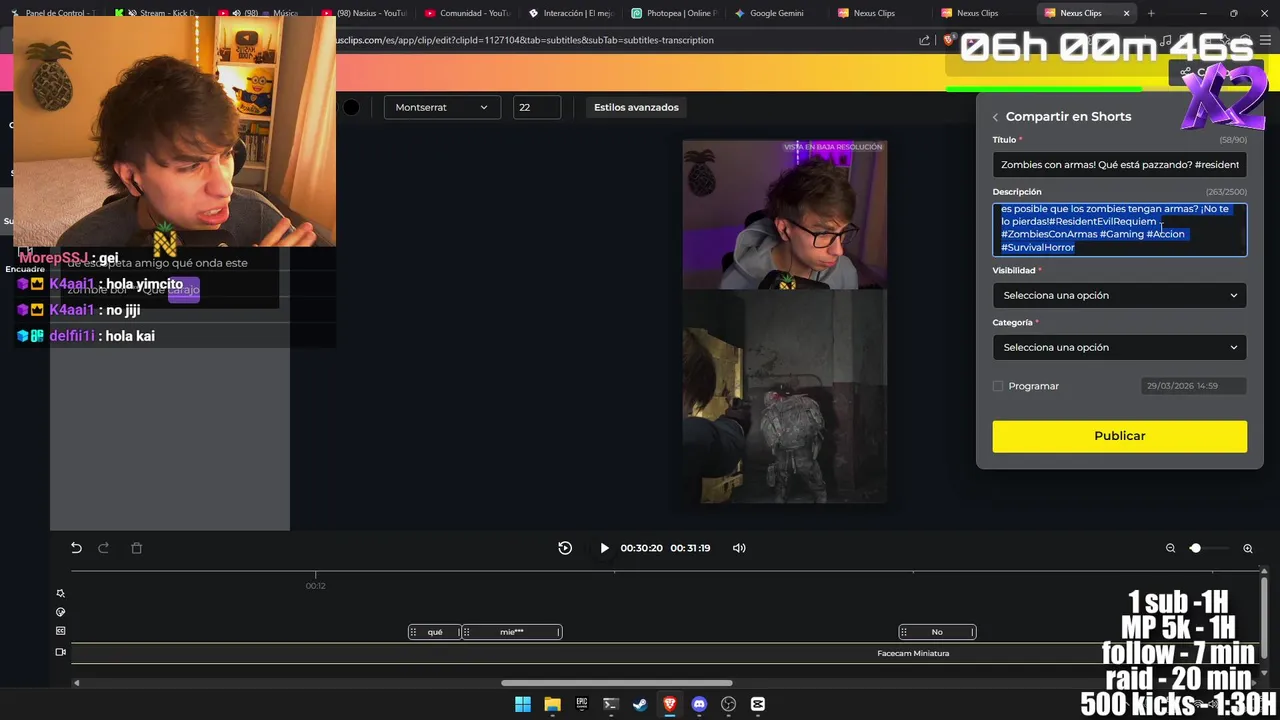This screenshot has height=720, width=1280.
Task: Select the Facecam Miniatura track
Action: (x=665, y=653)
